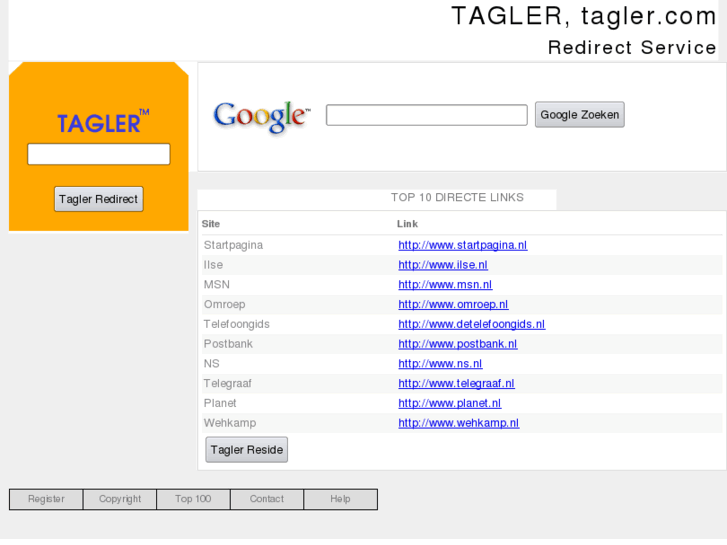
Task: Open the detelefoongids.nl link
Action: click(472, 324)
